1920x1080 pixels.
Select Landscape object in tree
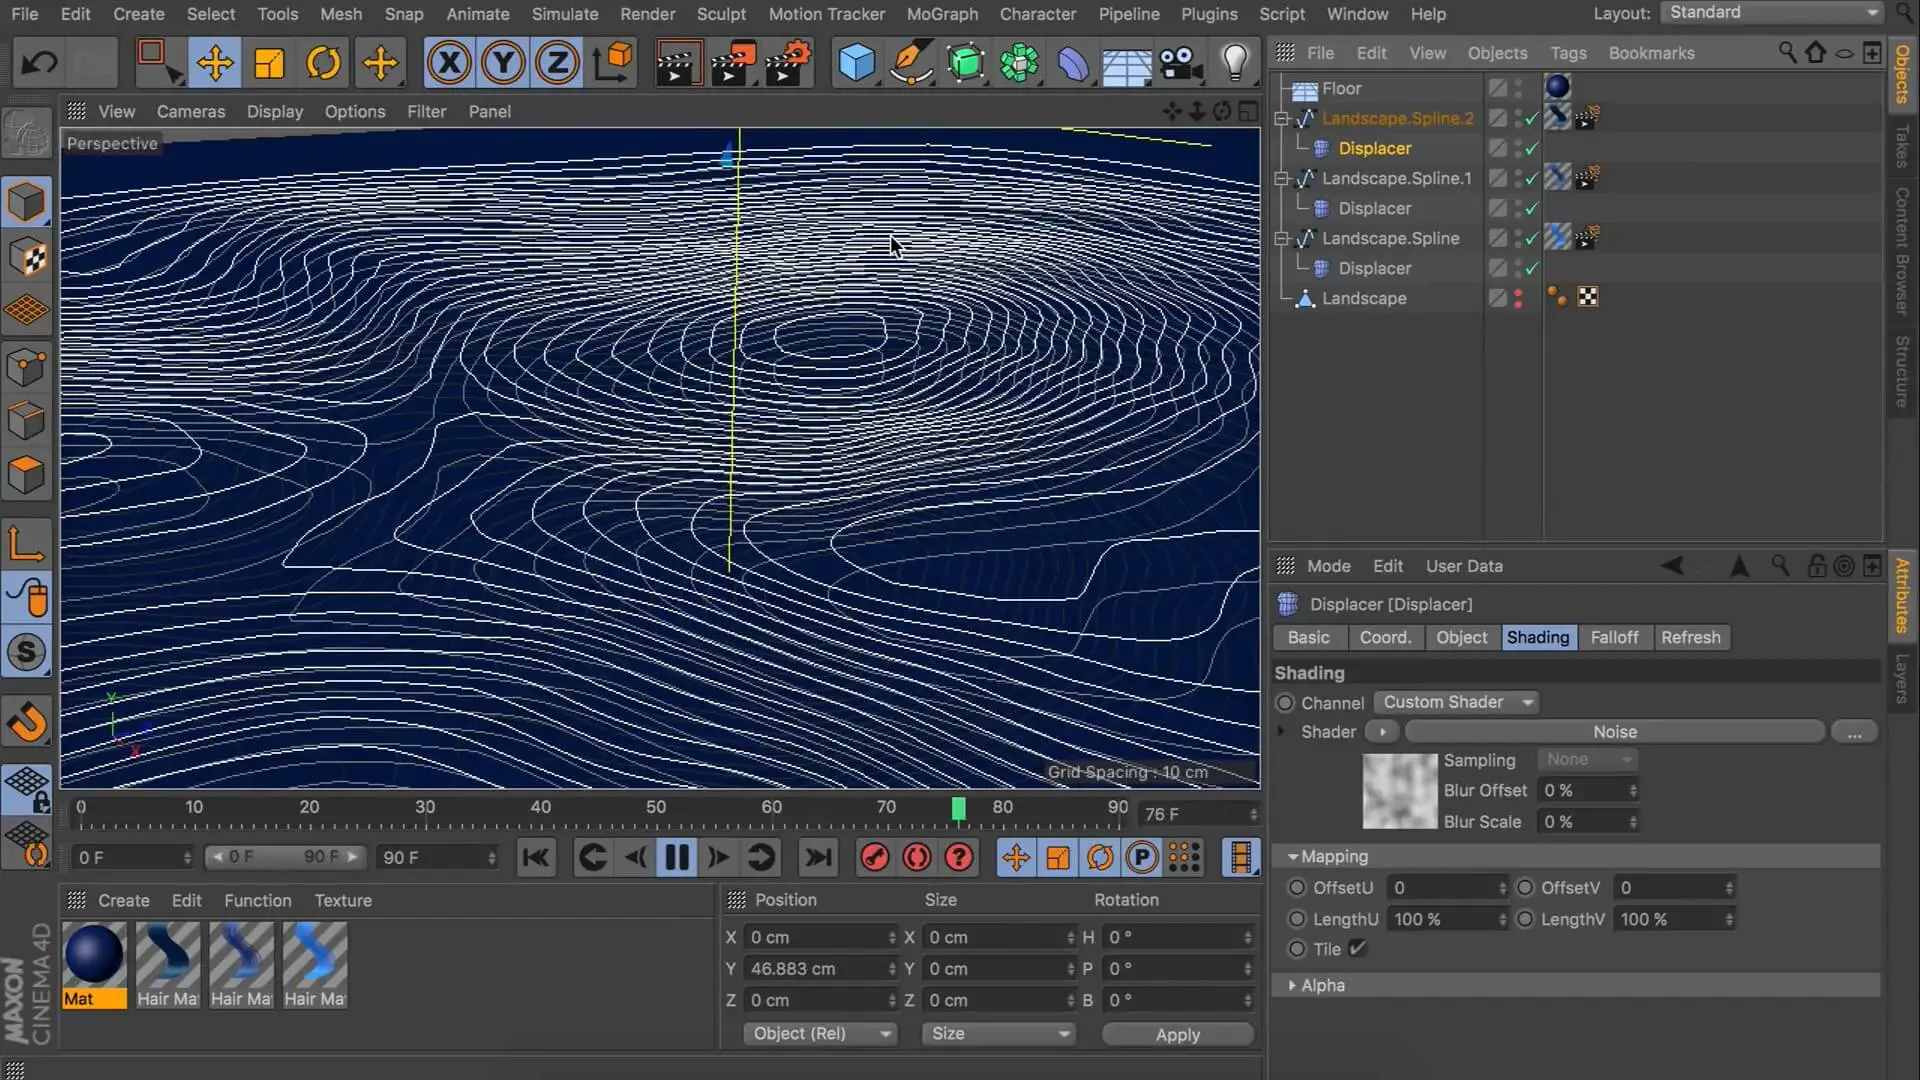point(1363,298)
